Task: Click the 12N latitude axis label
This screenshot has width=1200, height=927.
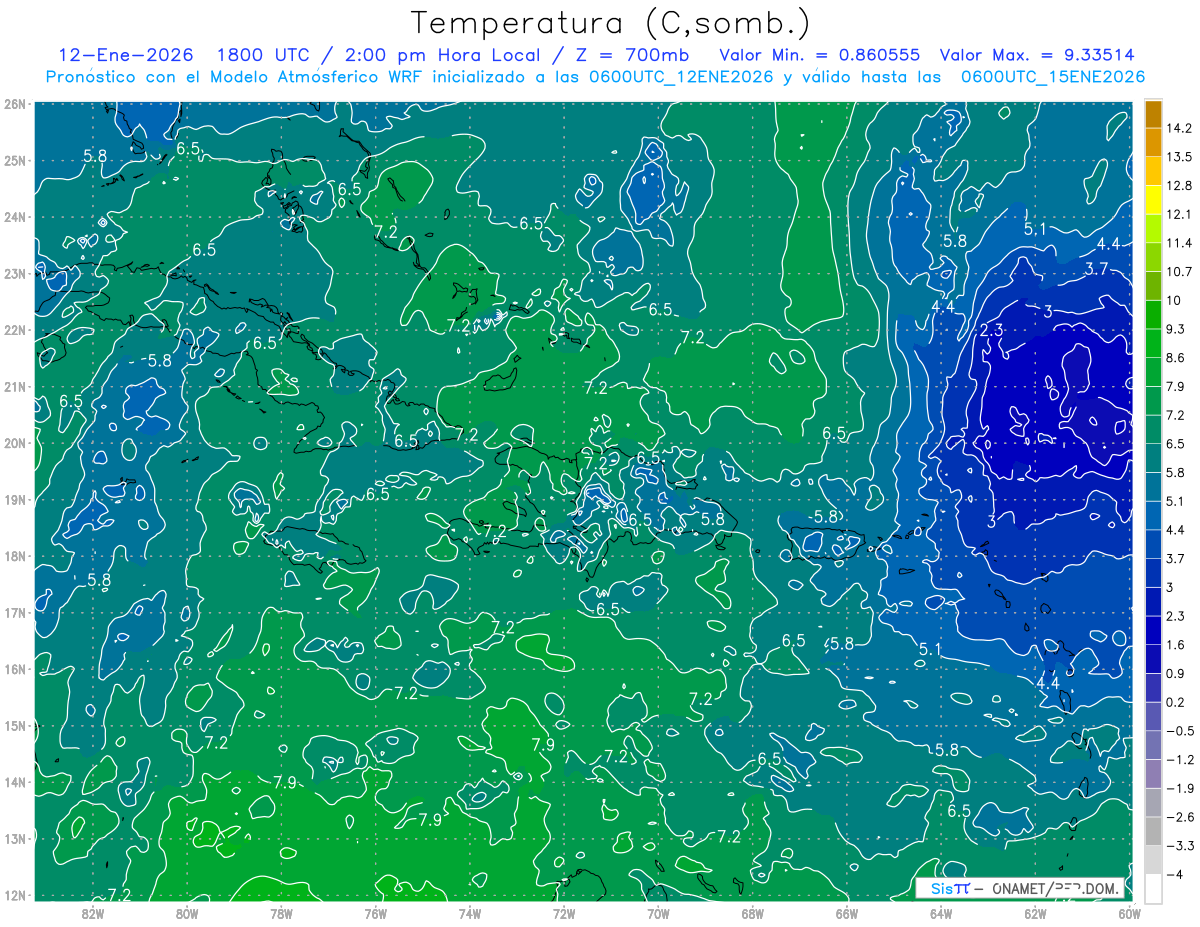Action: [14, 895]
